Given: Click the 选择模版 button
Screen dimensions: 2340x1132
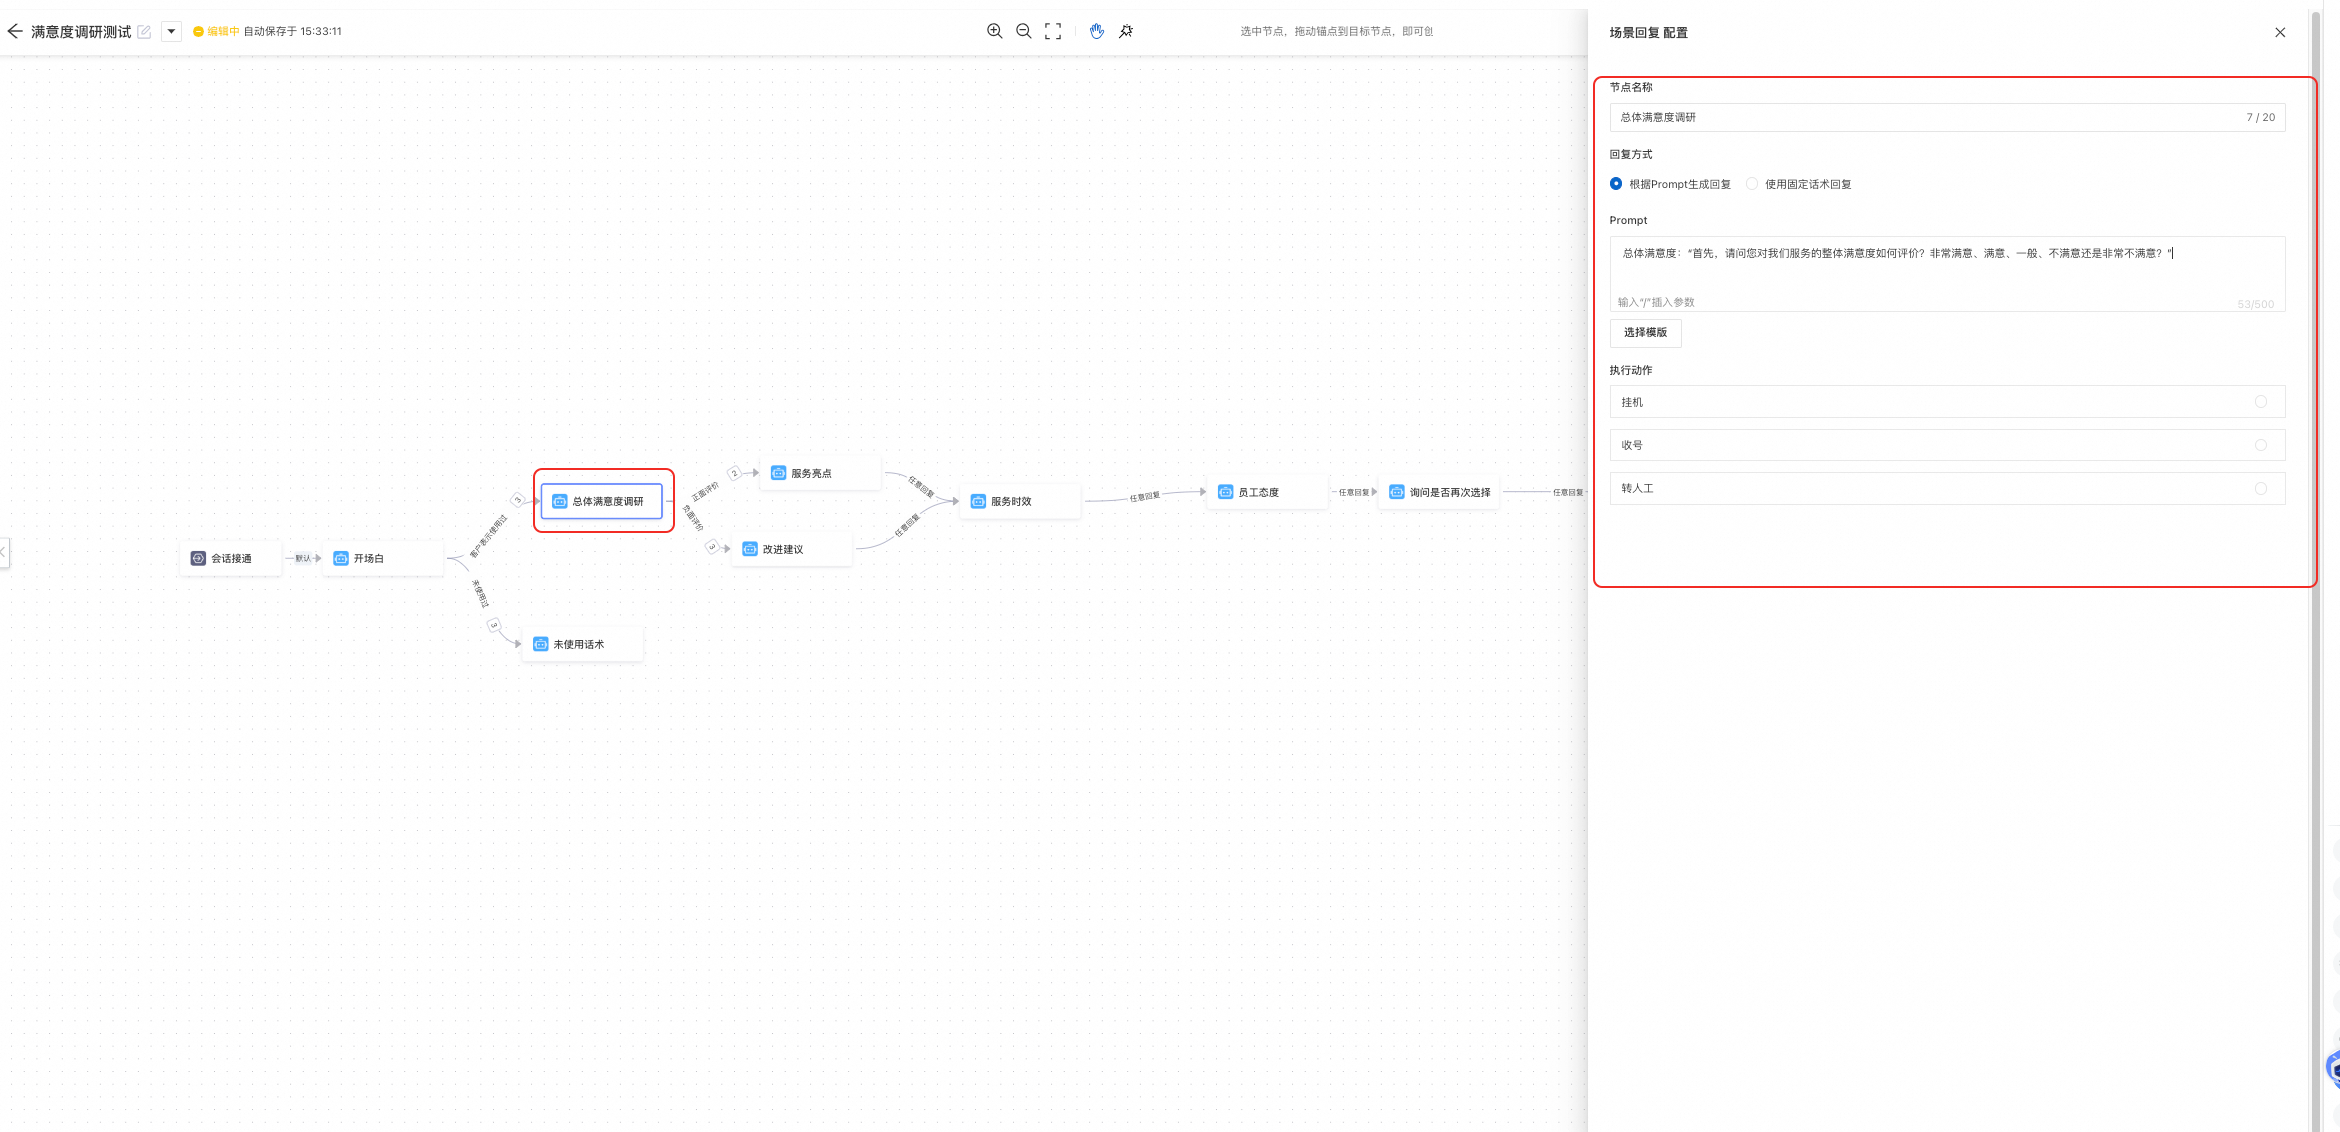Looking at the screenshot, I should click(1645, 332).
